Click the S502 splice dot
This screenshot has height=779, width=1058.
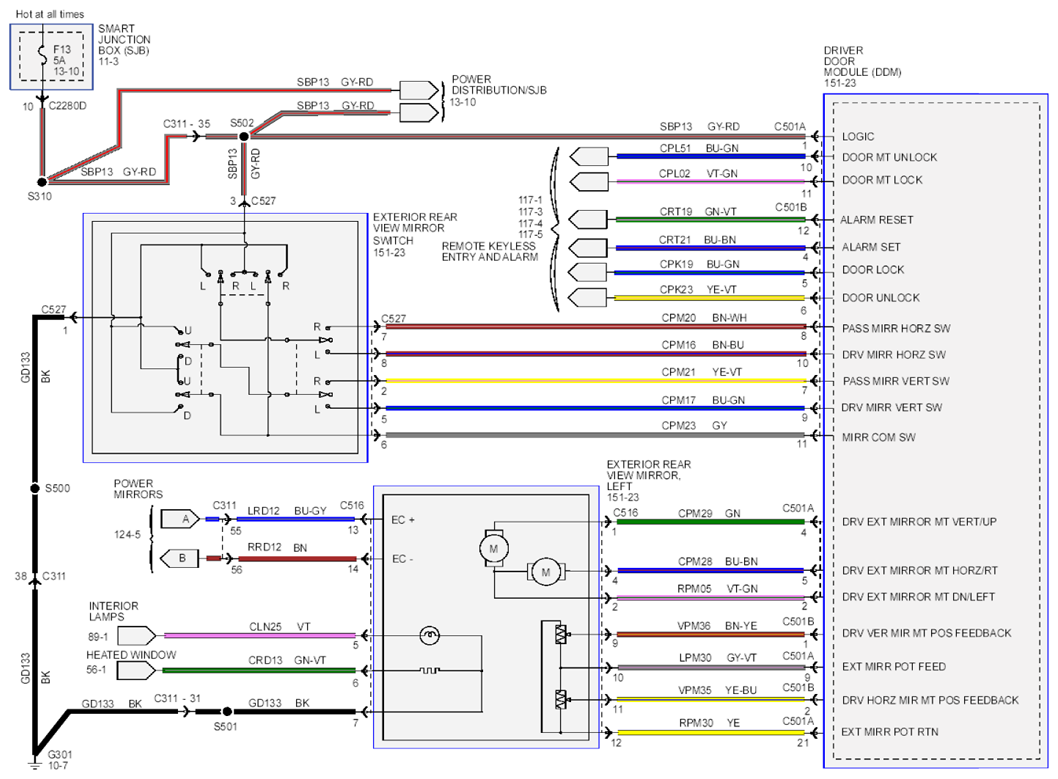click(x=244, y=136)
